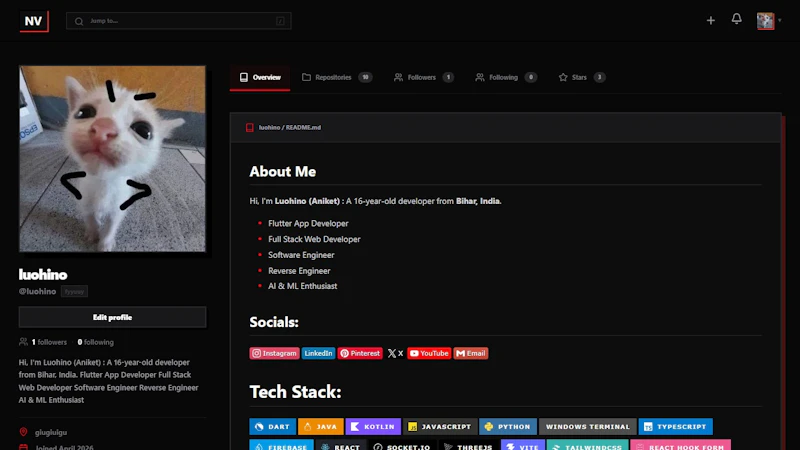Click the sidebar bio paragraph
The image size is (800, 450).
click(109, 381)
